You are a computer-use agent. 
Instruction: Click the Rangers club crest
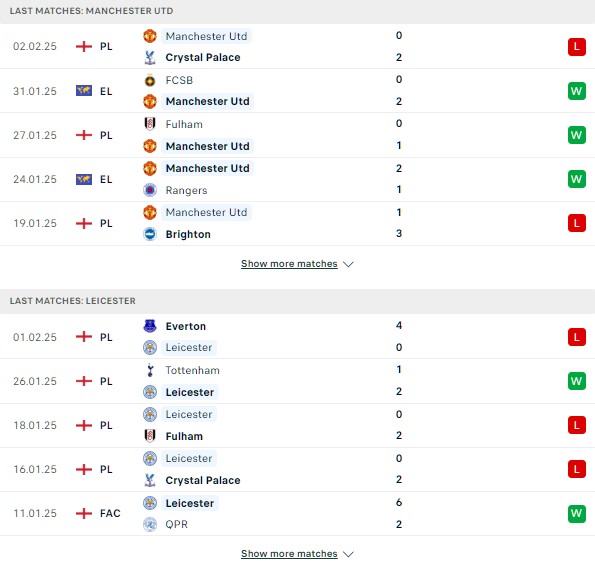point(150,190)
